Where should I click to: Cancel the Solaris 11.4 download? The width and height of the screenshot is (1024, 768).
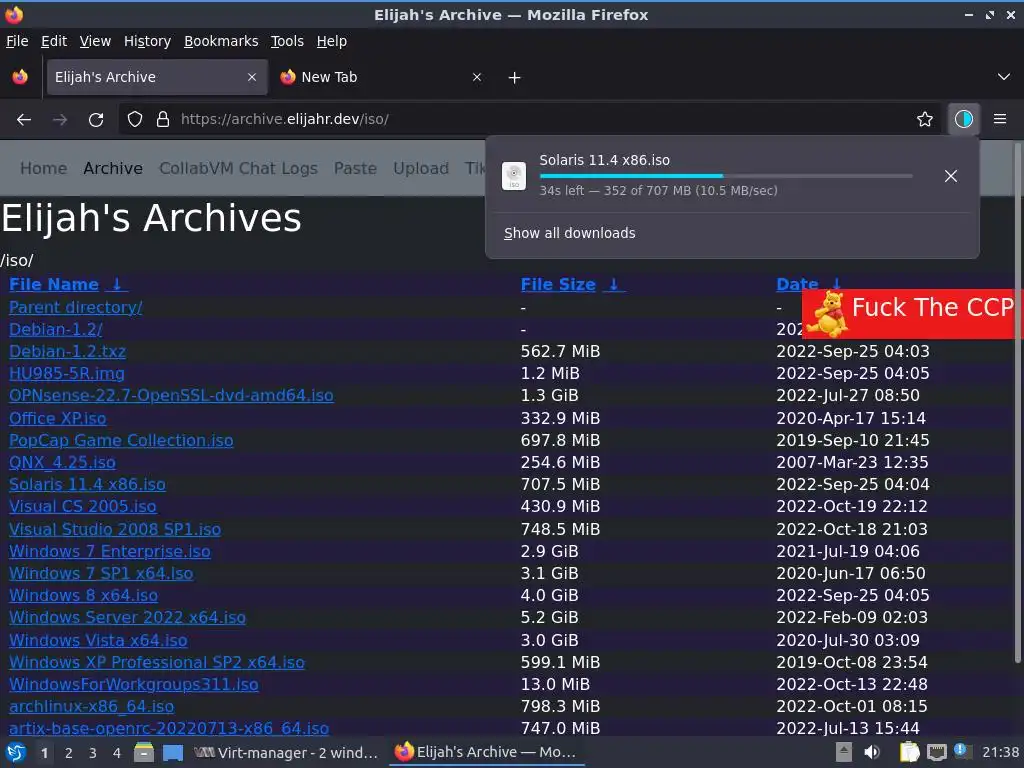[x=951, y=176]
